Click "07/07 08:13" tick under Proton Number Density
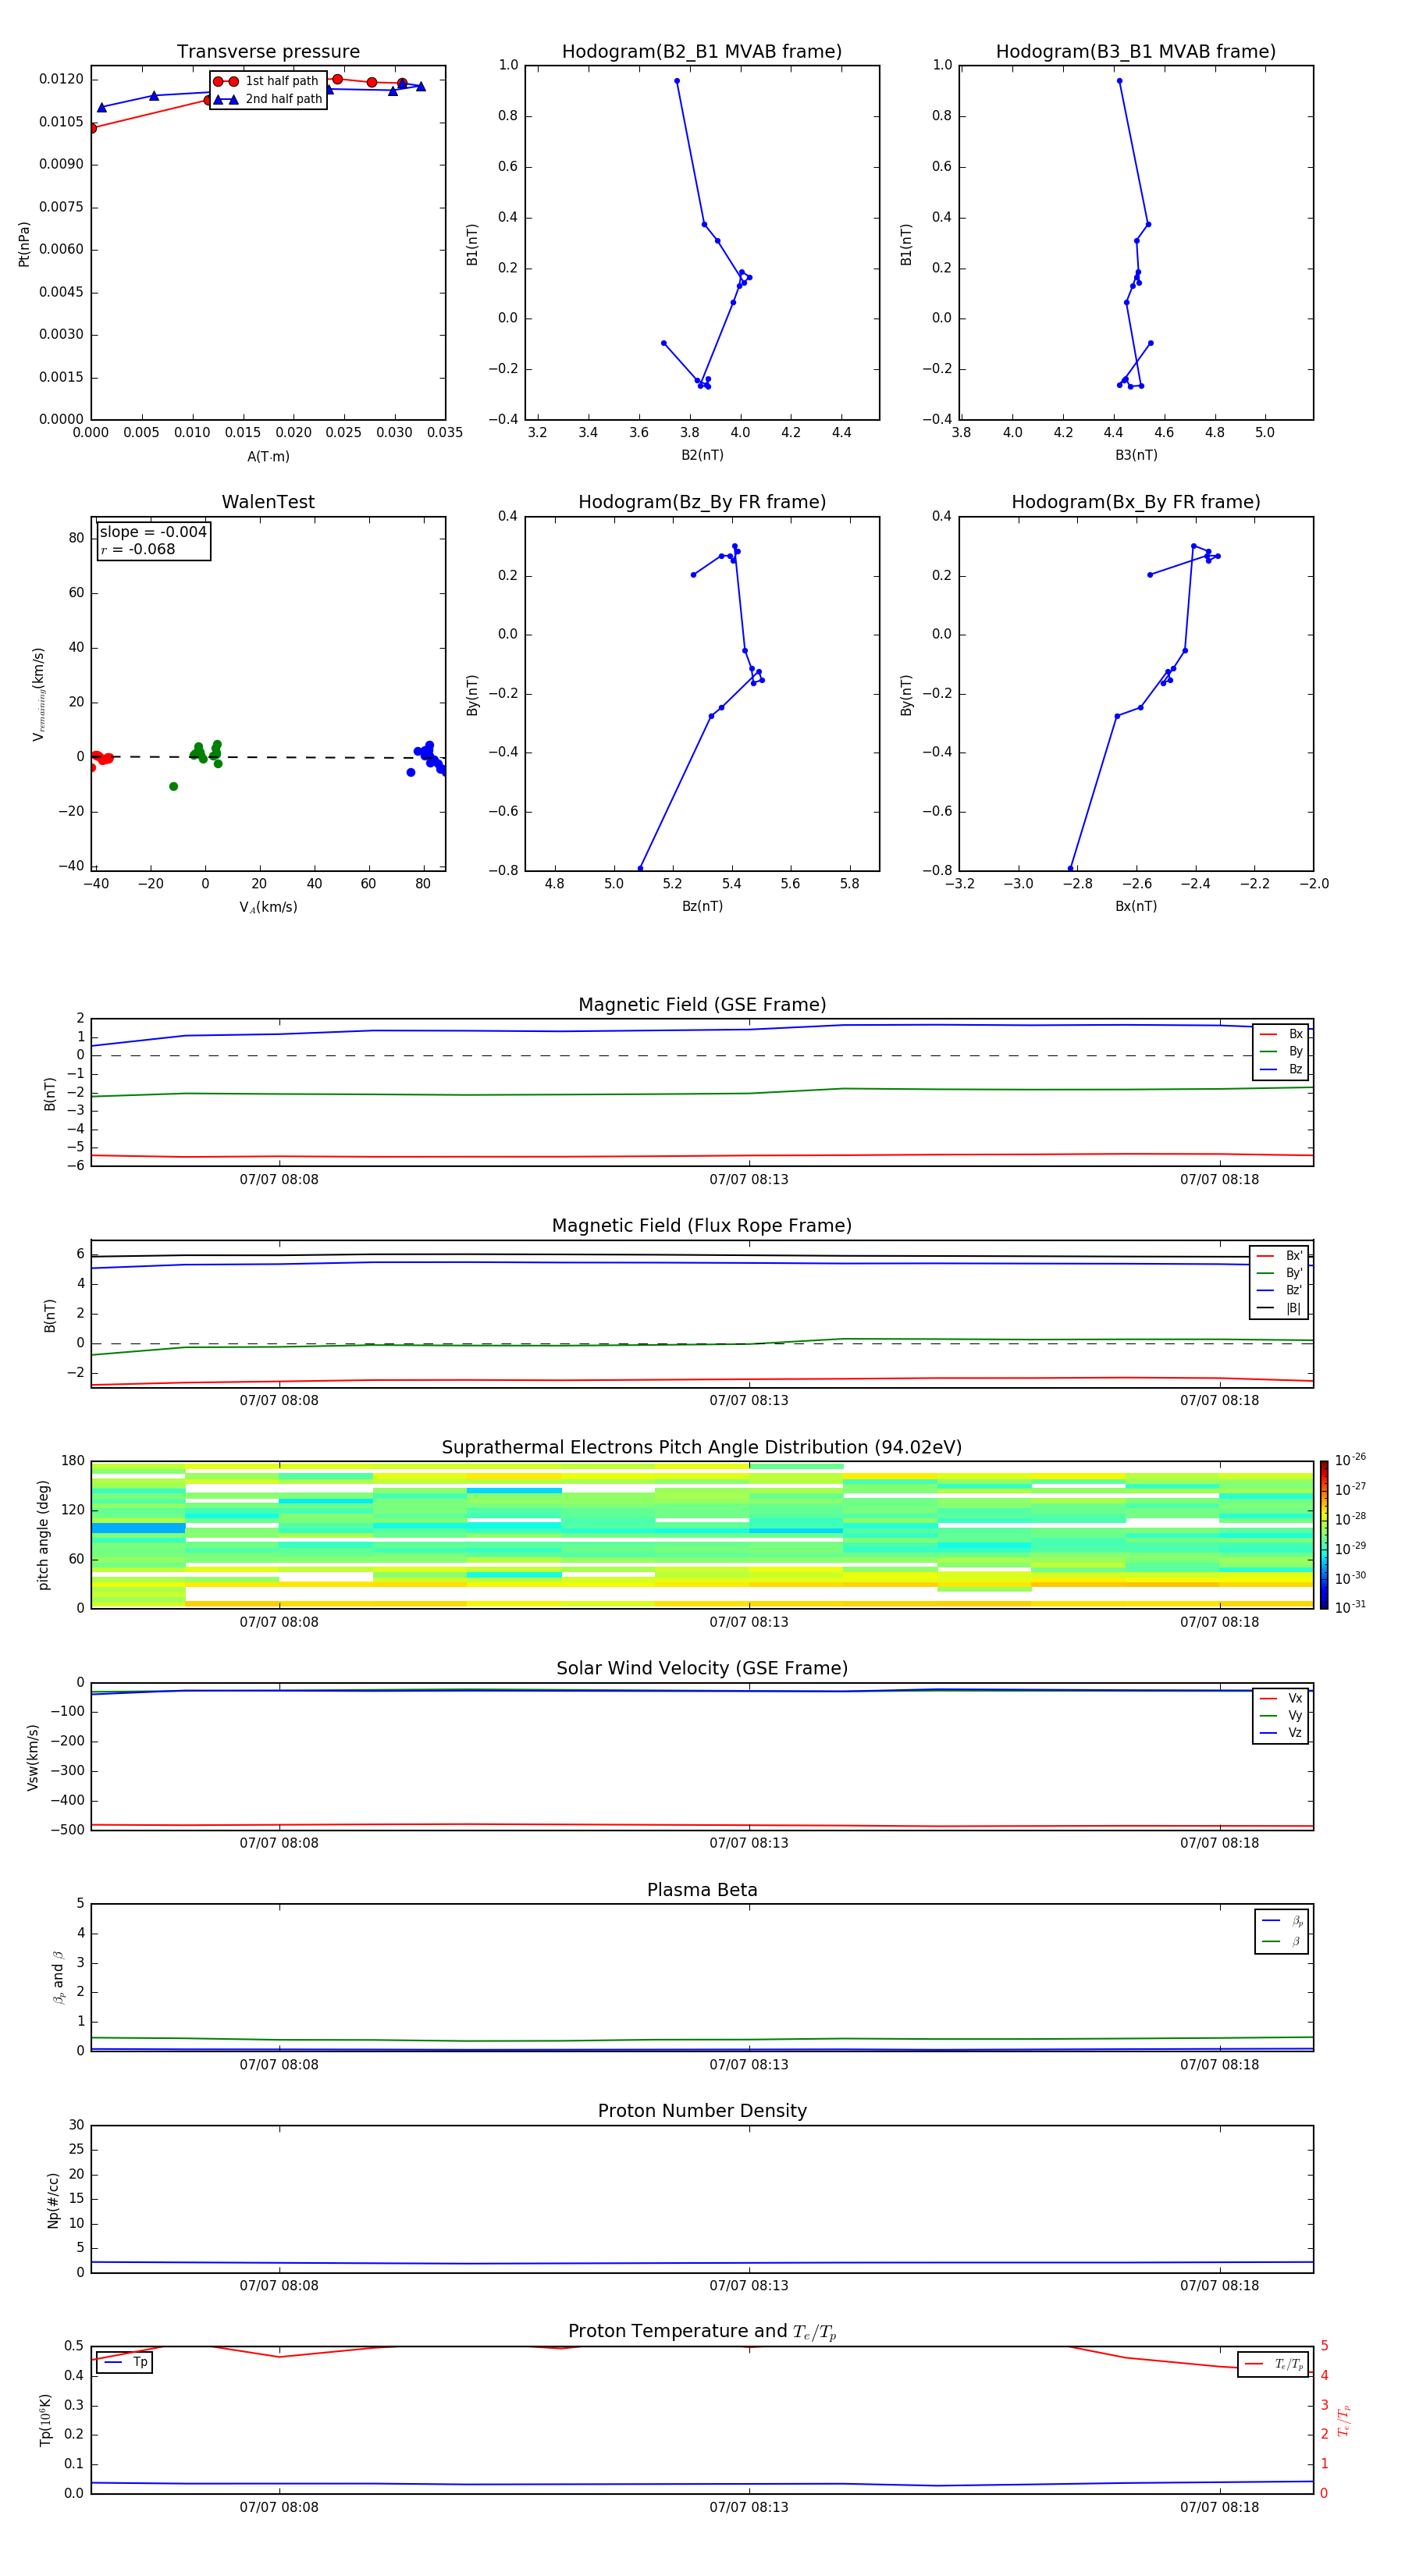Image resolution: width=1405 pixels, height=2576 pixels. click(x=749, y=2285)
